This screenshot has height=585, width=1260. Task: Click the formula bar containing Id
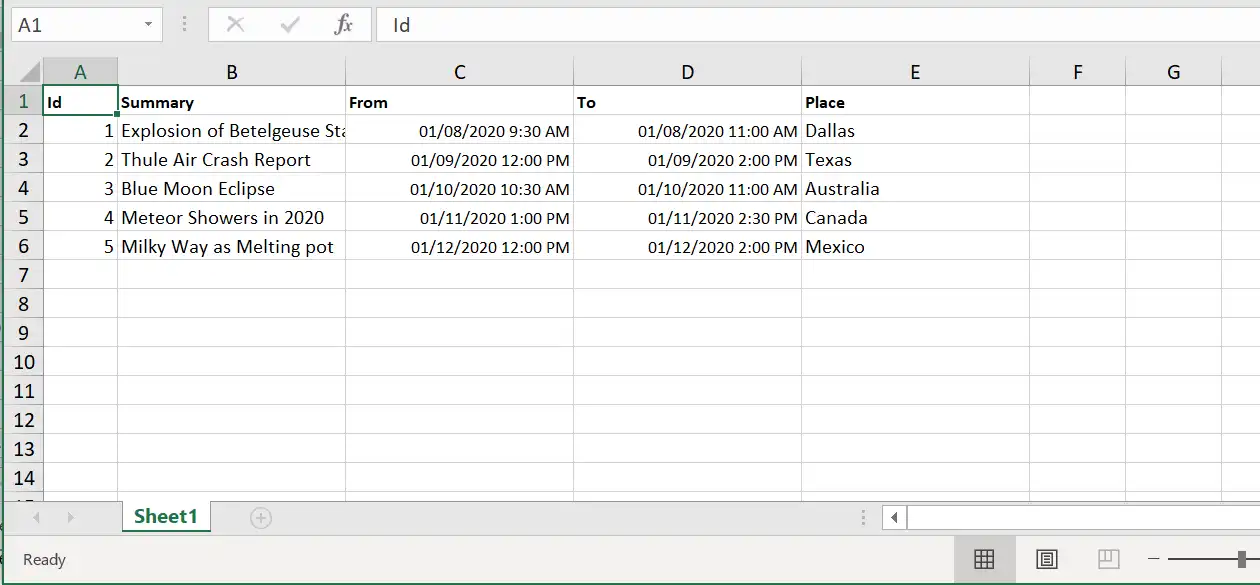pos(817,25)
